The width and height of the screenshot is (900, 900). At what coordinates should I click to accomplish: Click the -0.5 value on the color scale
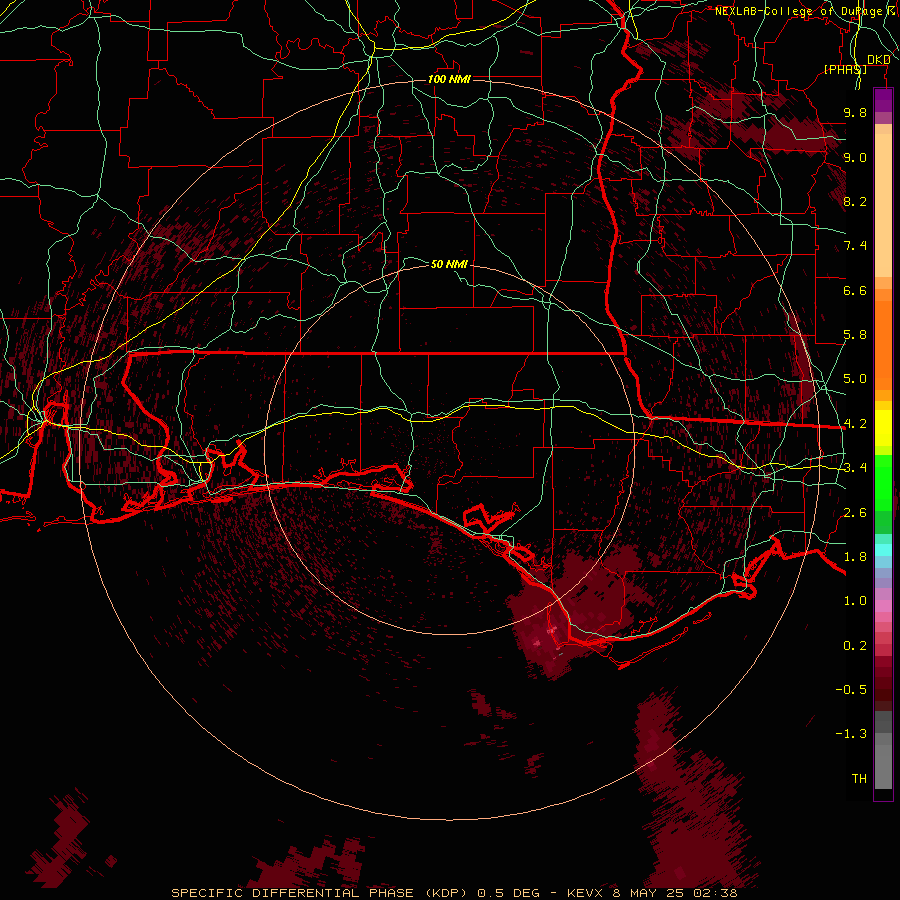pyautogui.click(x=851, y=690)
